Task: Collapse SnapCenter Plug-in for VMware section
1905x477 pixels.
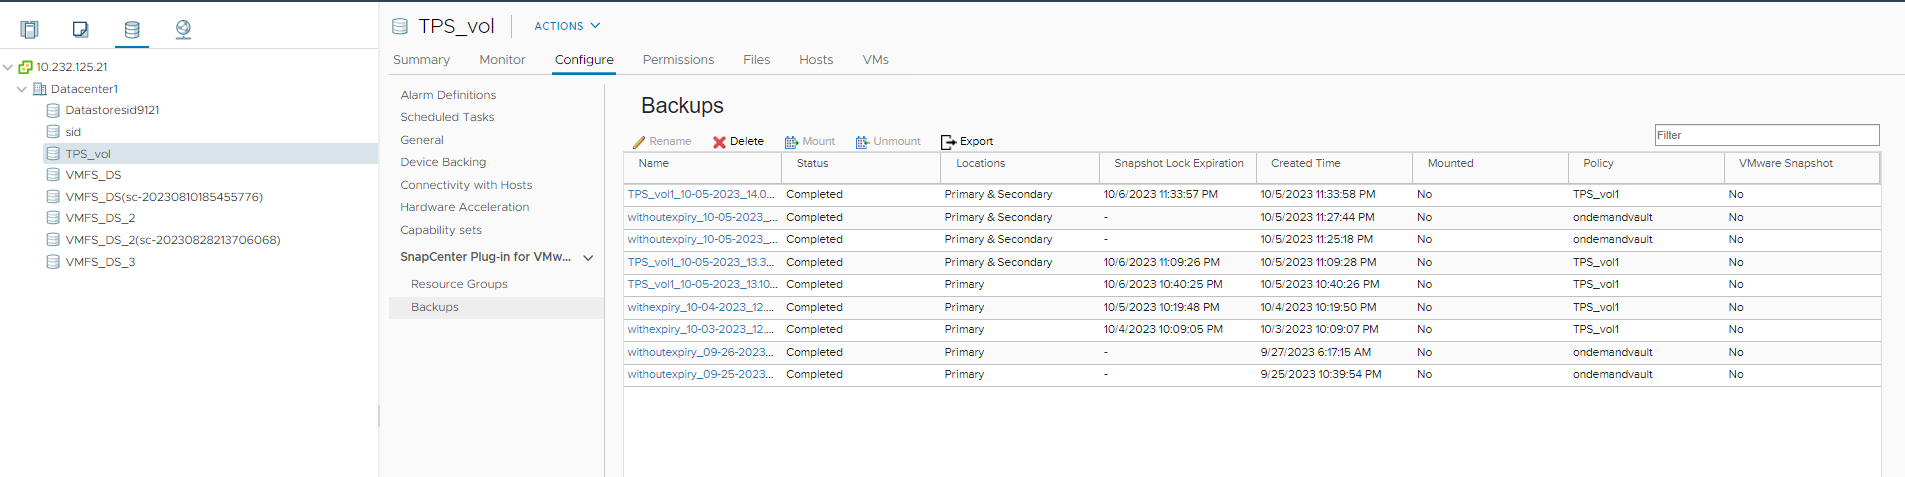Action: pyautogui.click(x=588, y=258)
